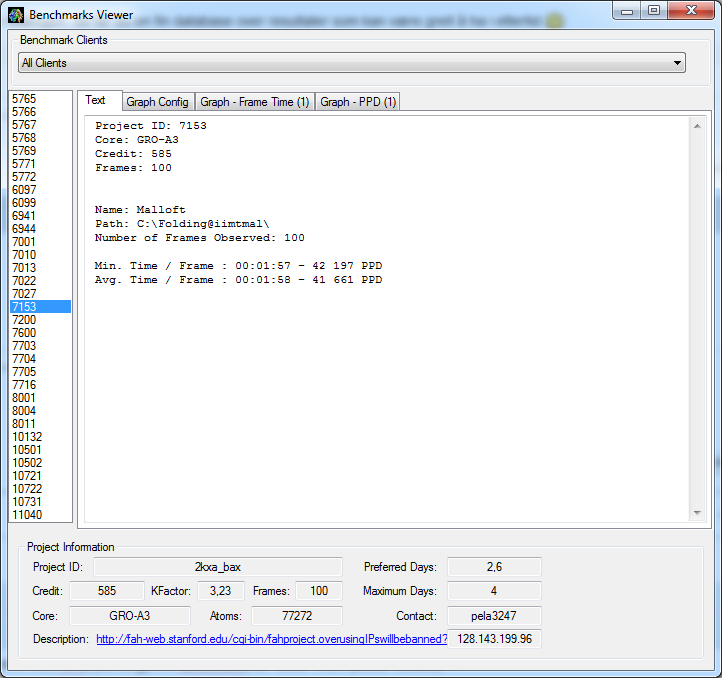Image resolution: width=722 pixels, height=678 pixels.
Task: Select project 7001 in the list
Action: 40,241
